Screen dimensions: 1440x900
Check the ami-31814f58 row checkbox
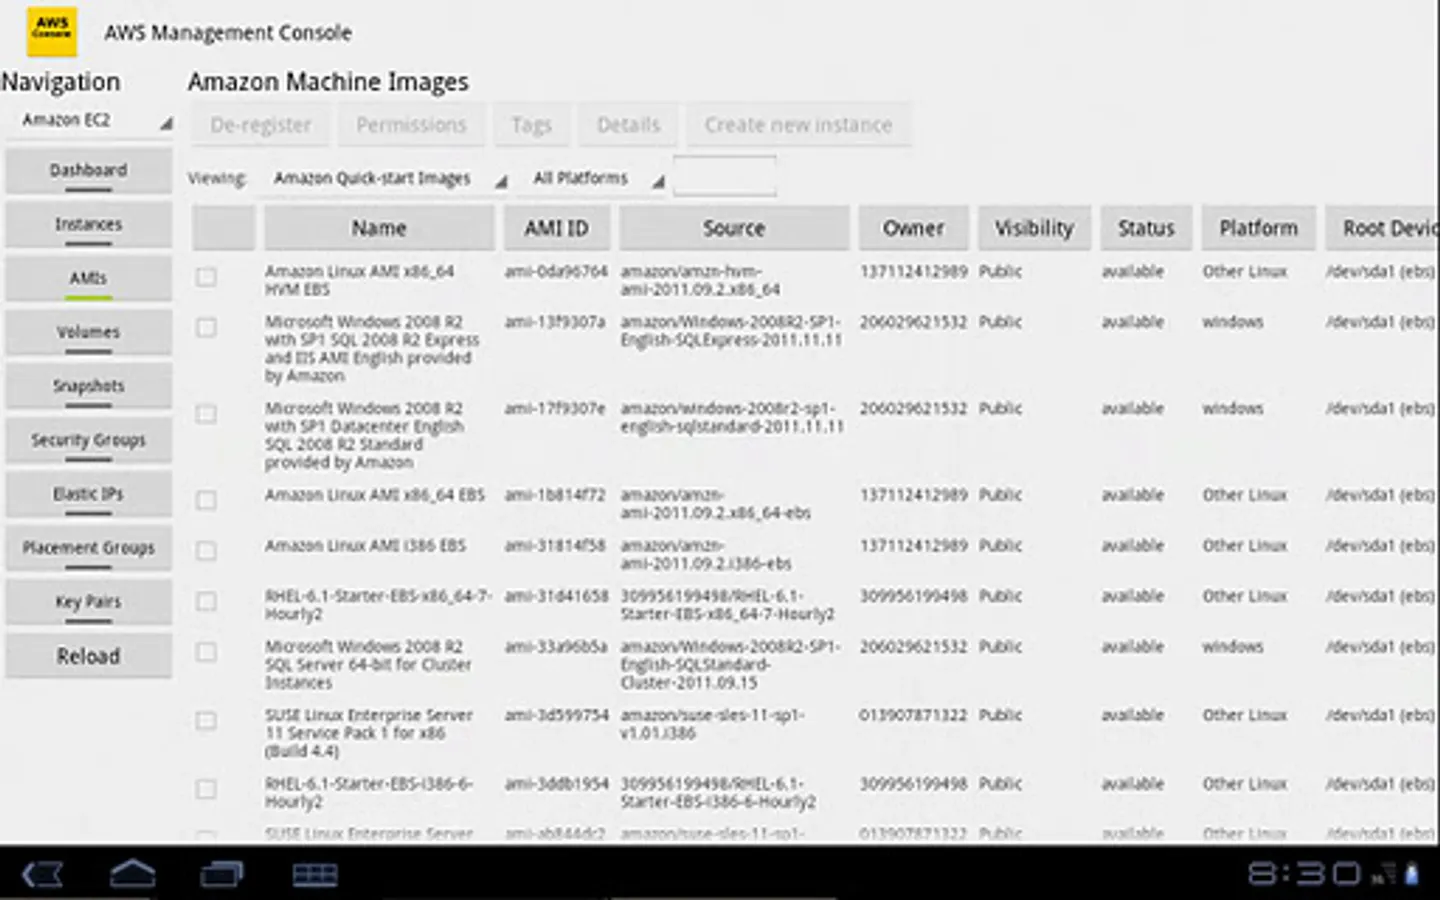206,551
